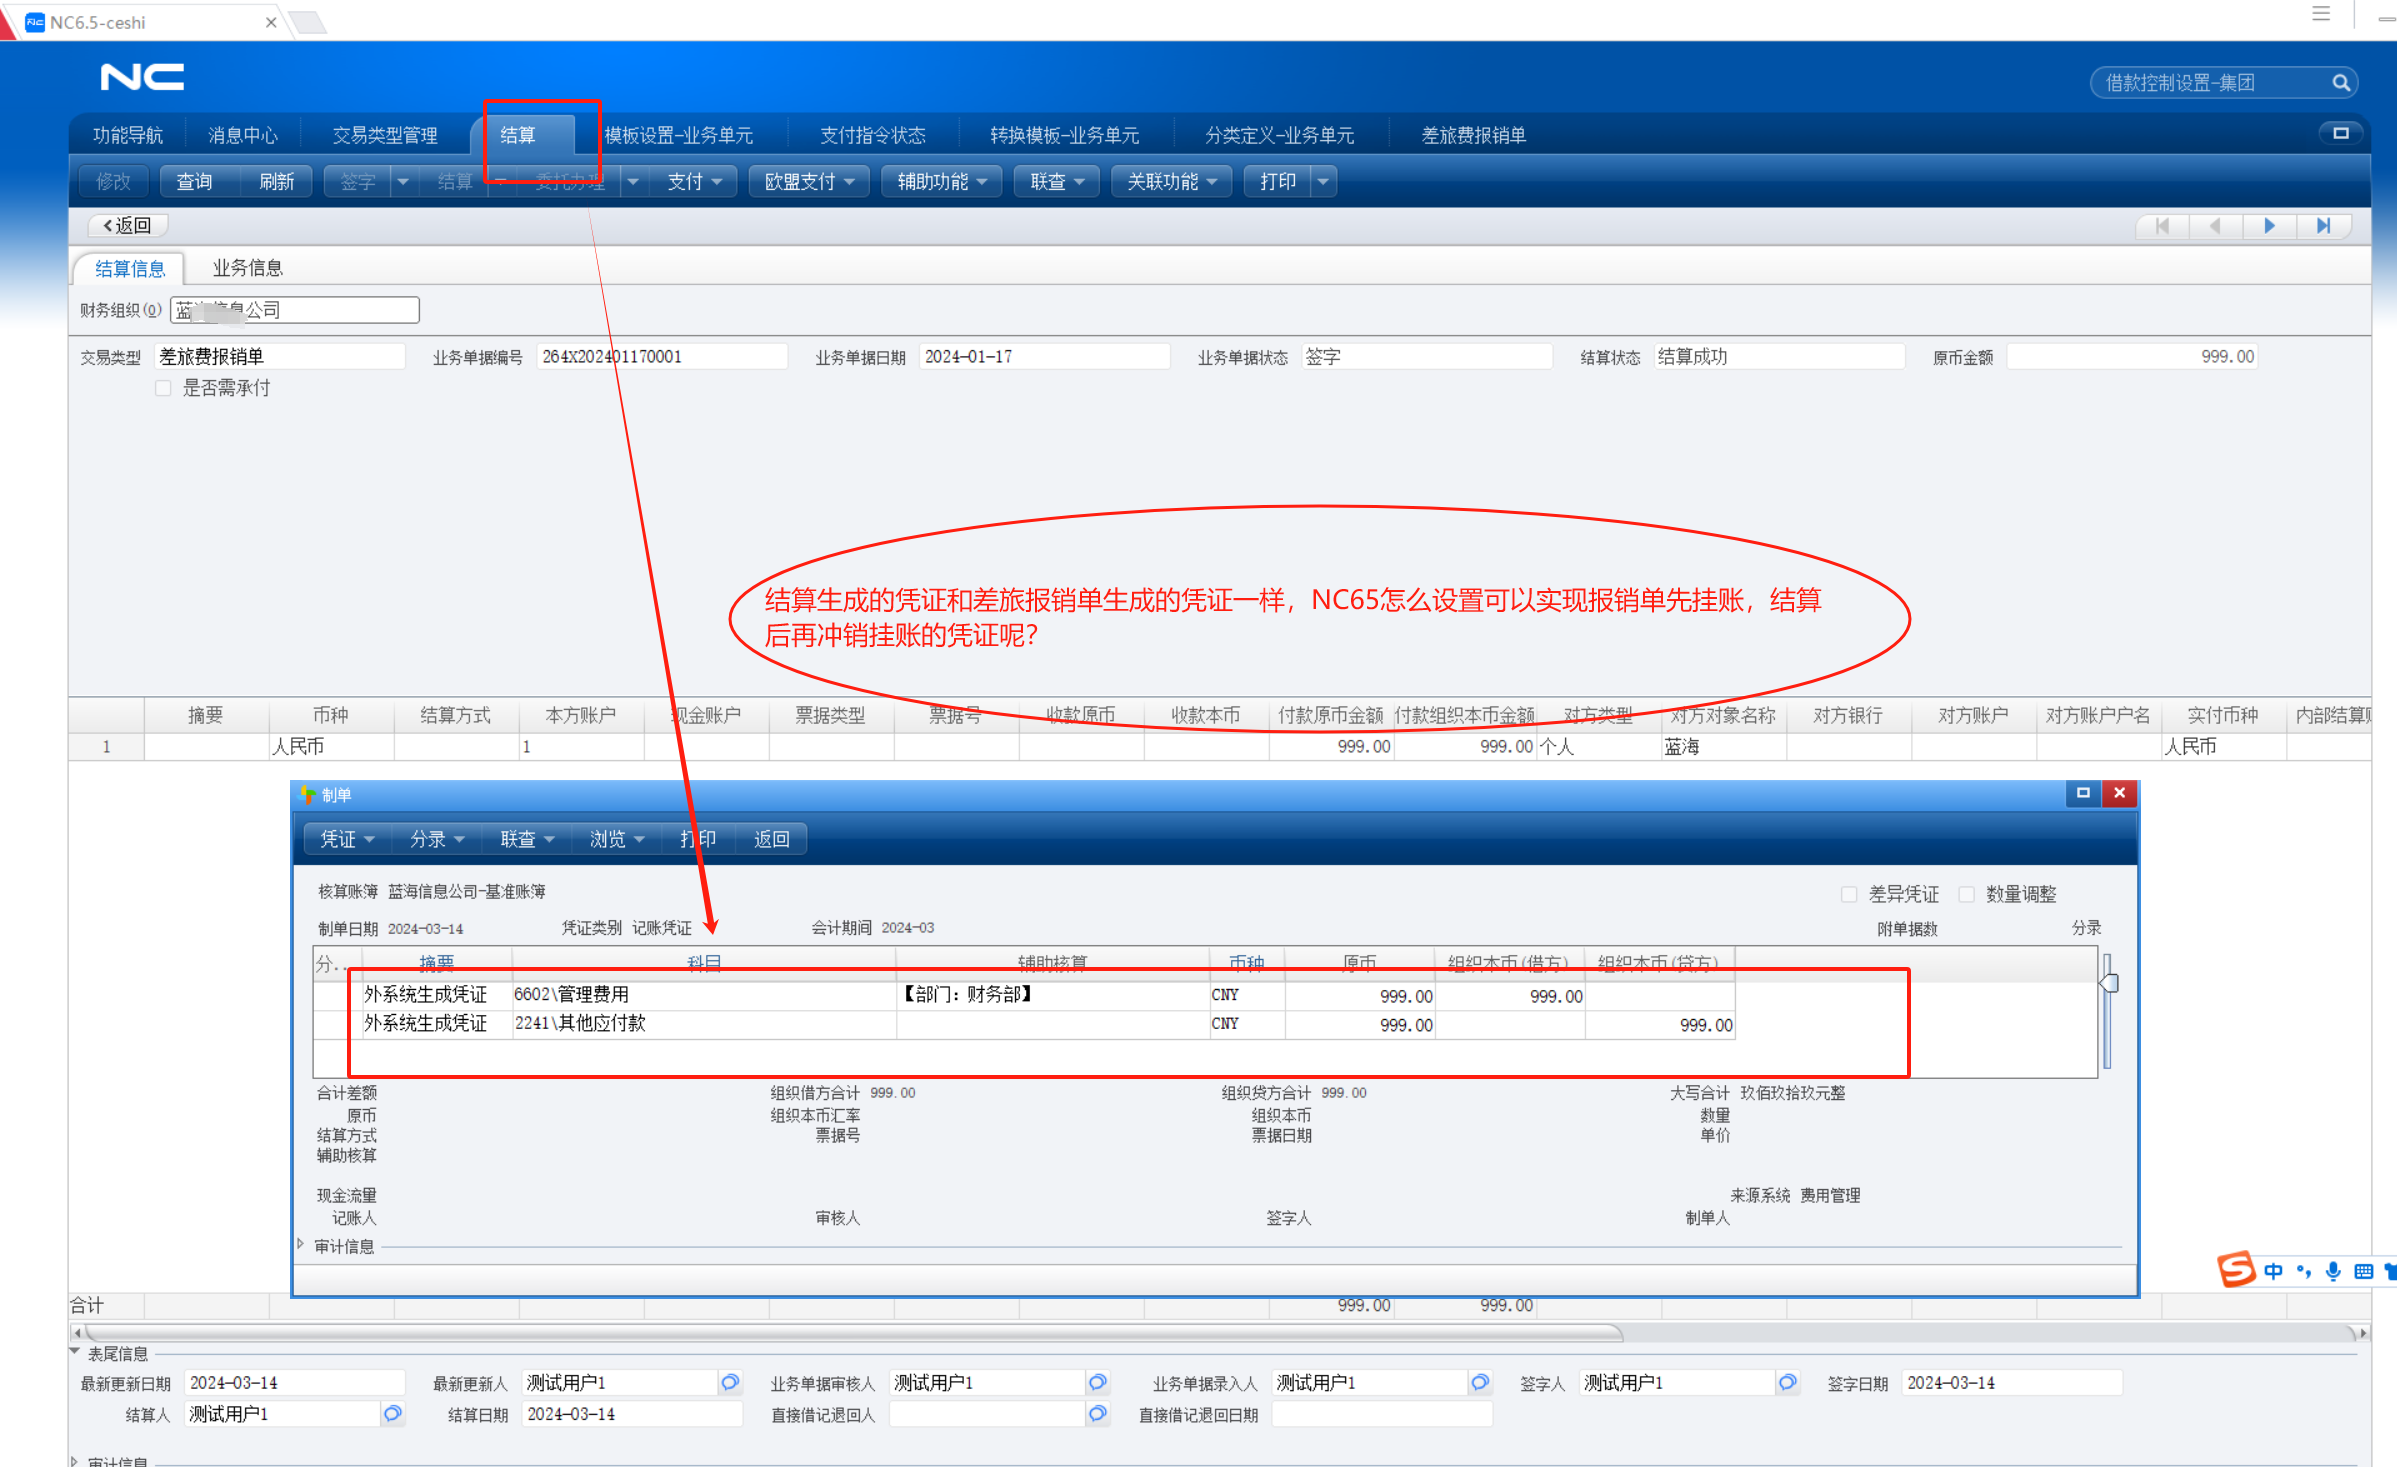Click Sogou input method logo icon

click(x=2236, y=1270)
